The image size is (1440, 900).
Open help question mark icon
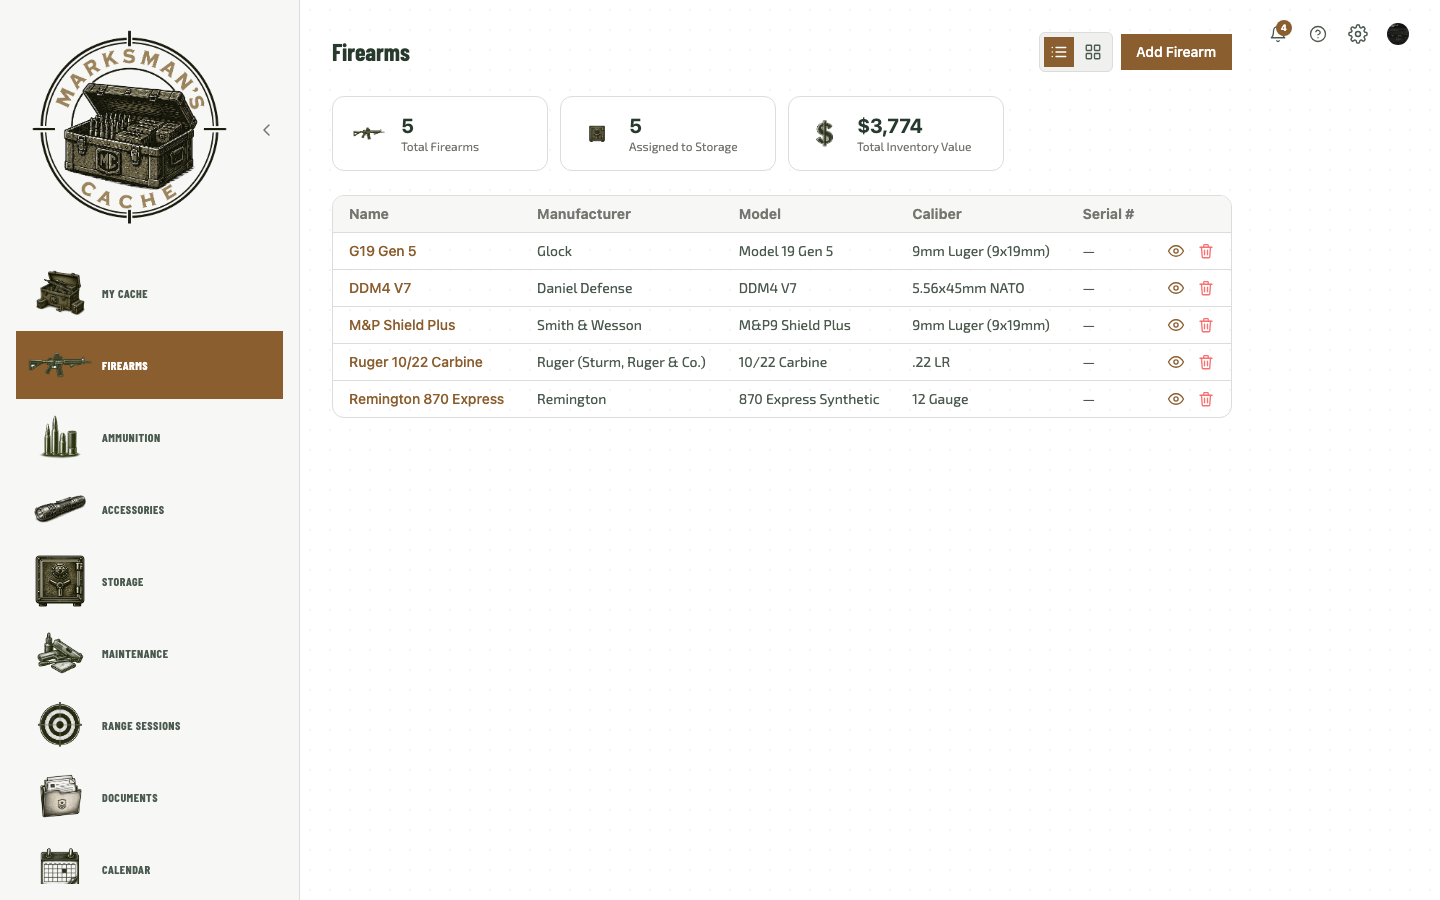[1318, 34]
